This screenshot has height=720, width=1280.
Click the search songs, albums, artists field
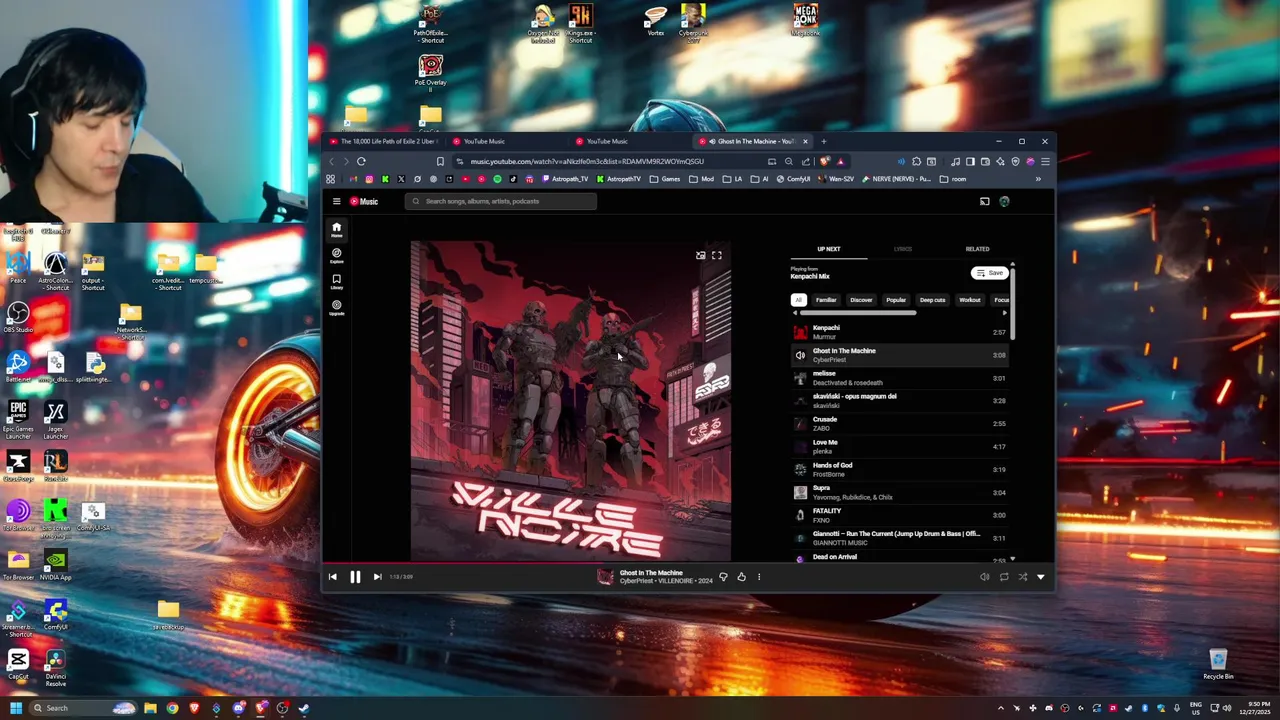pos(501,201)
